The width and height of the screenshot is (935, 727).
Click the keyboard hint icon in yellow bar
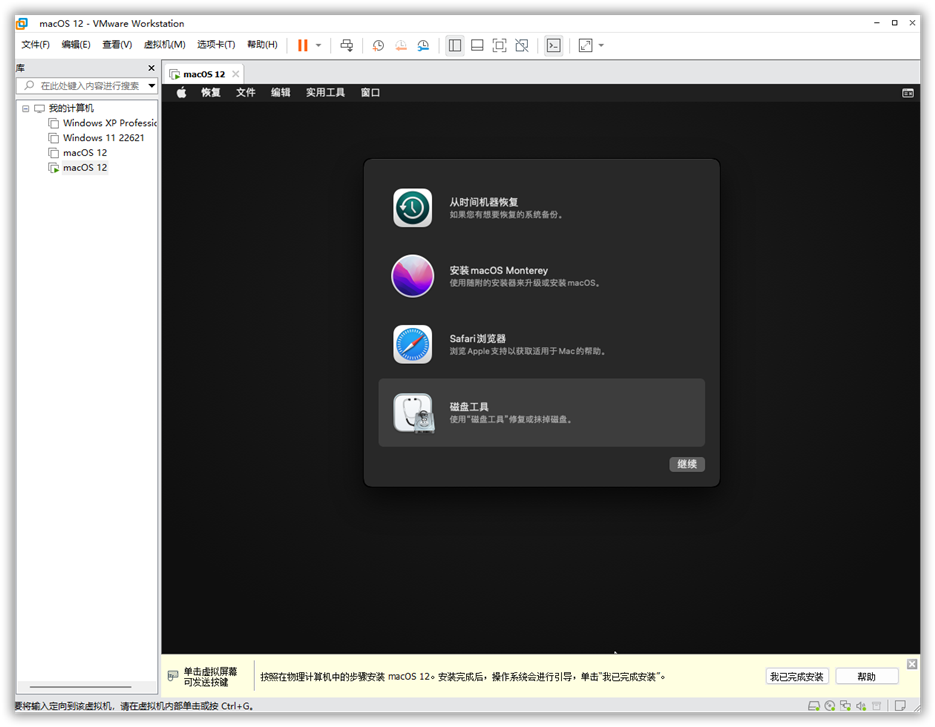click(173, 676)
